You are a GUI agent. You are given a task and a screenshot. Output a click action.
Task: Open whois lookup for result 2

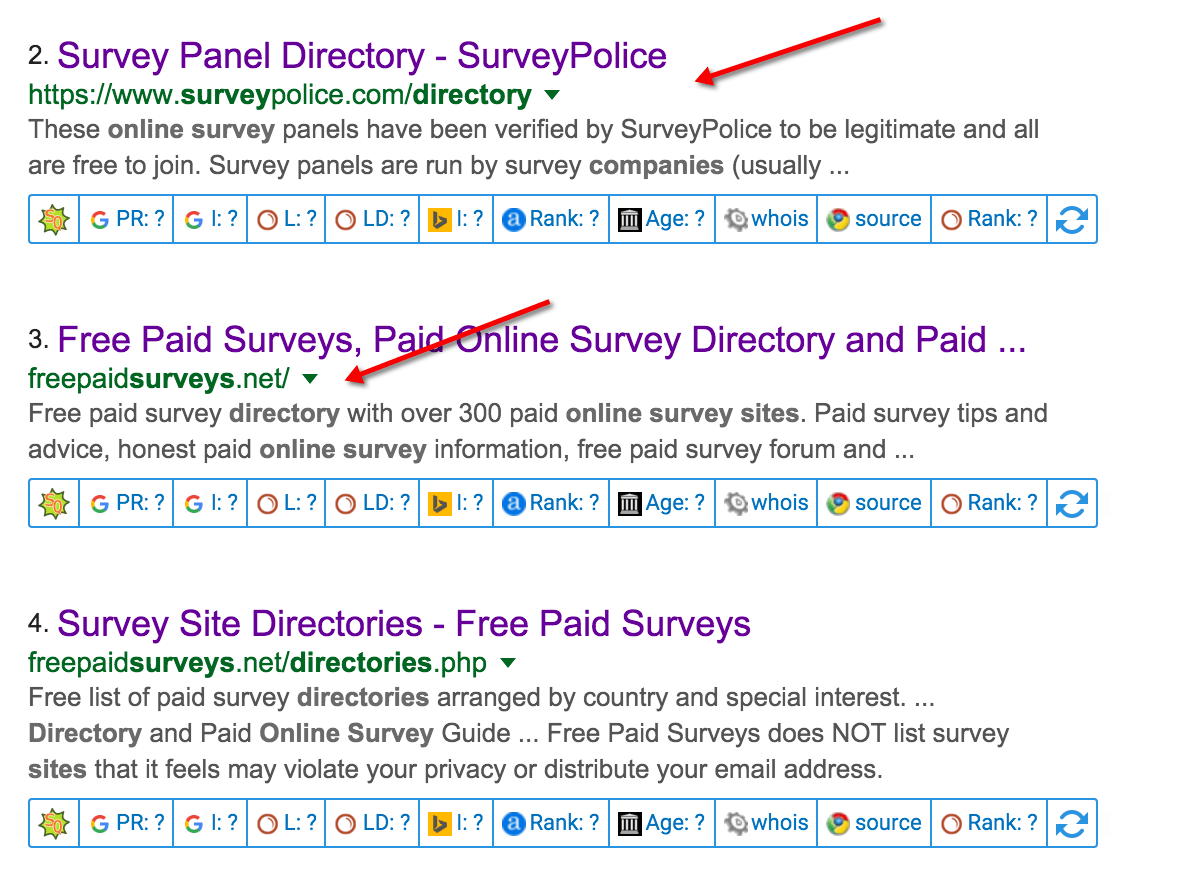[766, 219]
